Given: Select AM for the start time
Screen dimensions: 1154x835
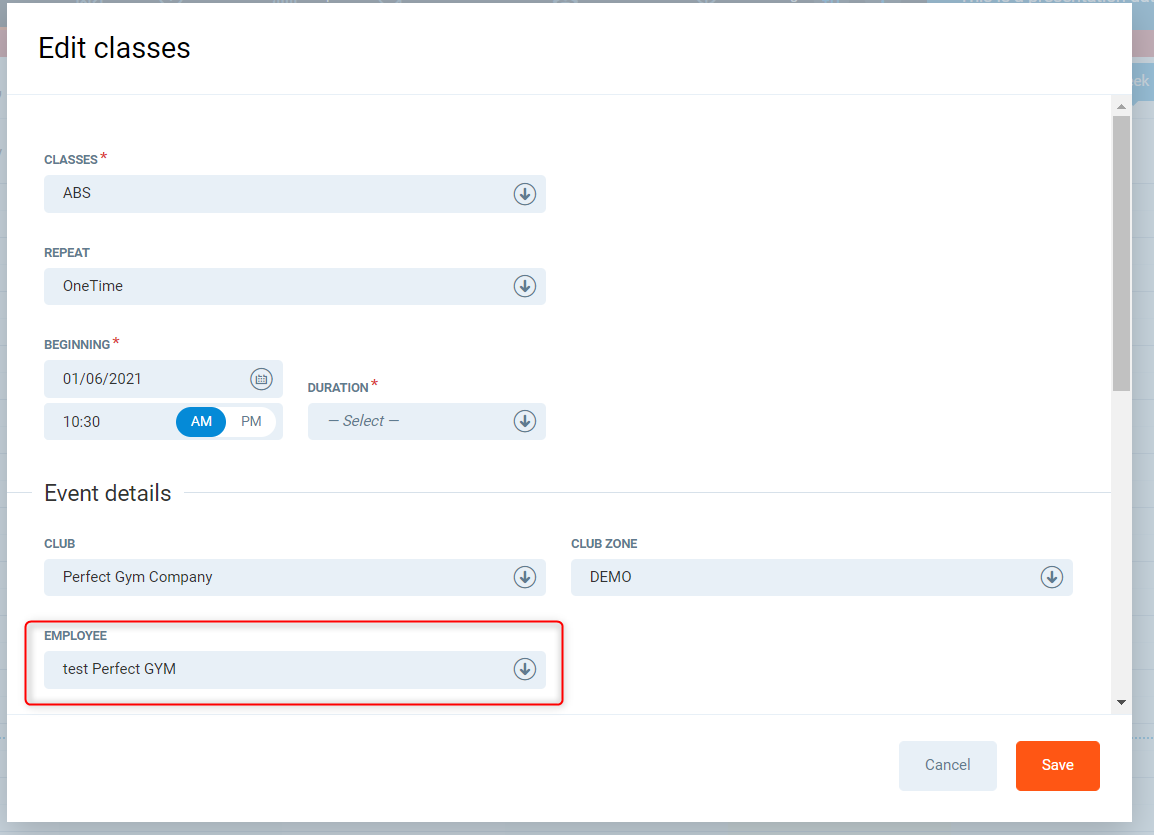Looking at the screenshot, I should pyautogui.click(x=201, y=421).
